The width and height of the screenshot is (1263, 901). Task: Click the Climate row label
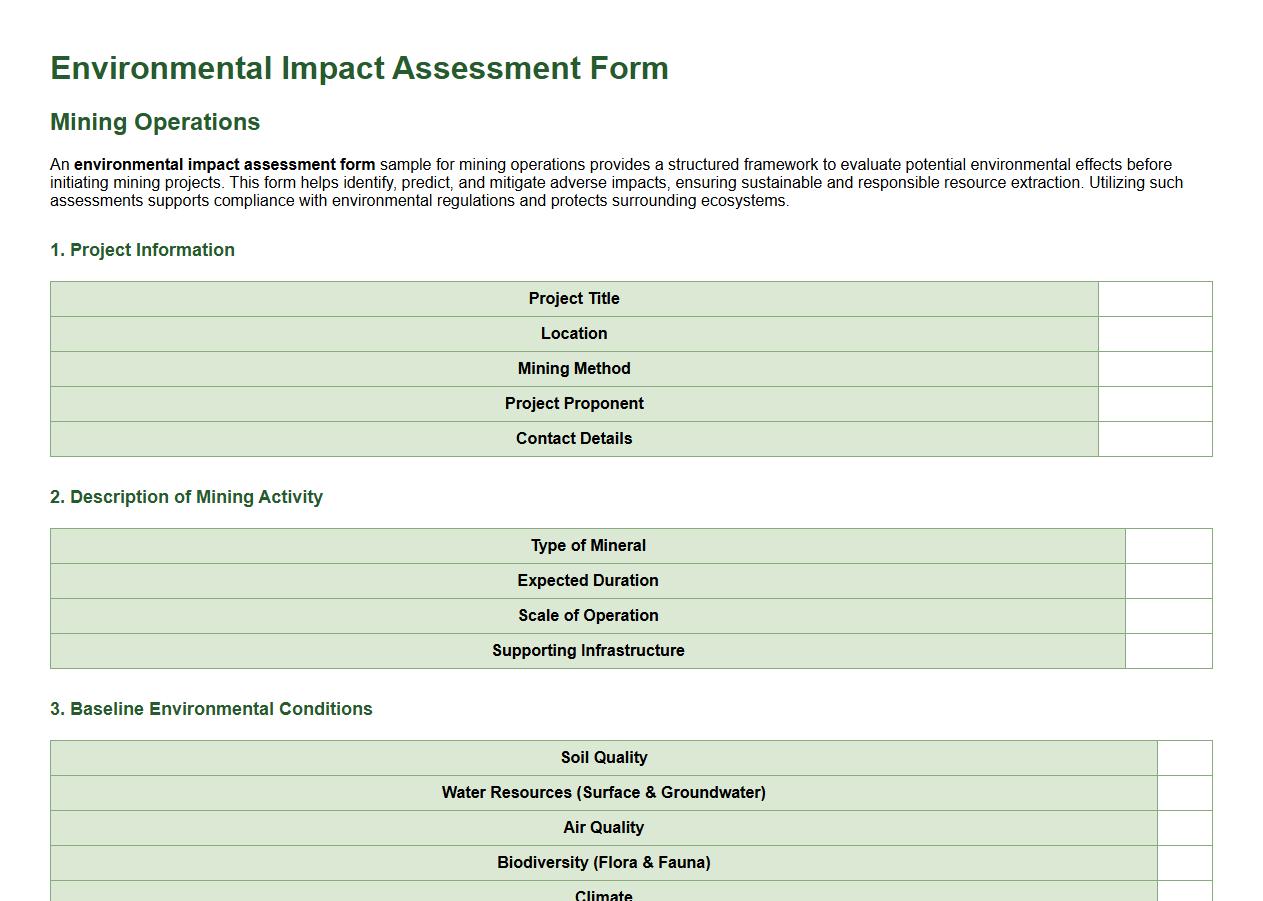603,893
